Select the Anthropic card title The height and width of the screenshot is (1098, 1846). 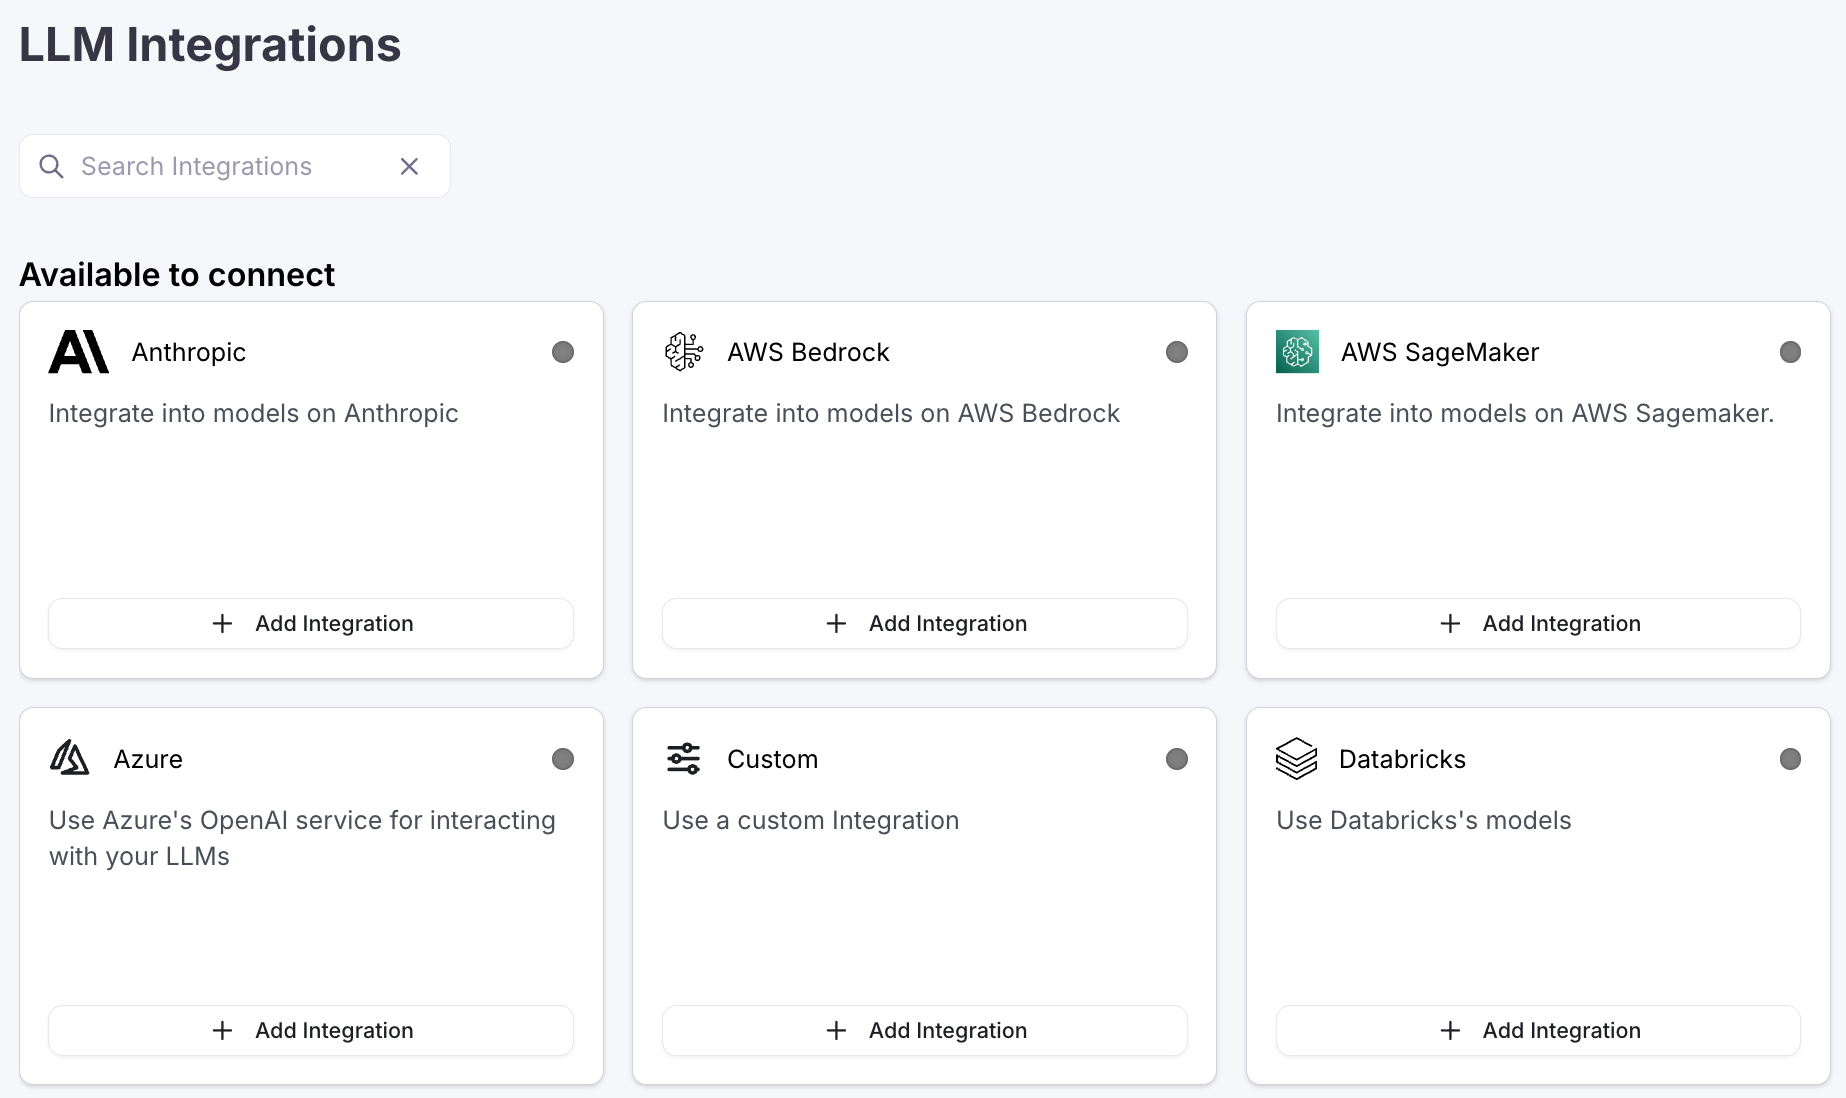click(189, 352)
